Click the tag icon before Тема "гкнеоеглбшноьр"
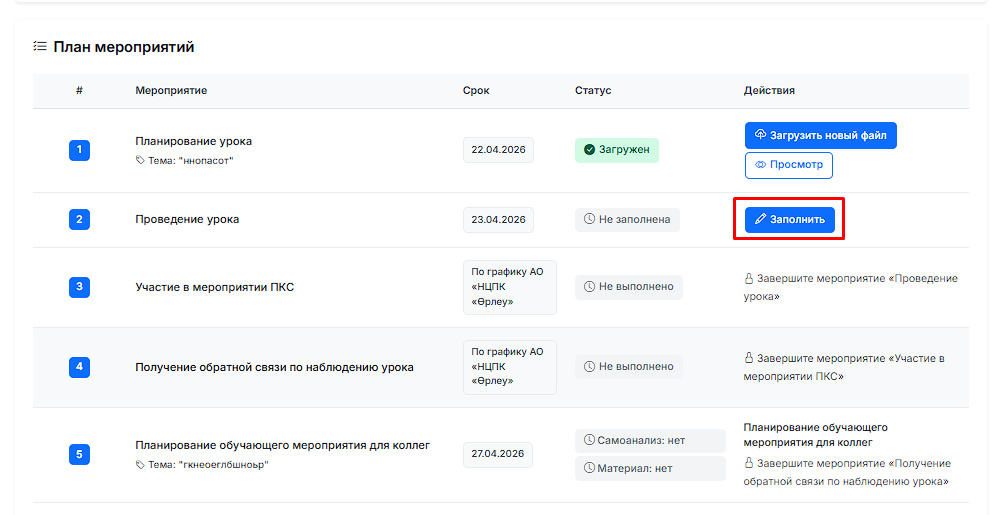 (140, 464)
